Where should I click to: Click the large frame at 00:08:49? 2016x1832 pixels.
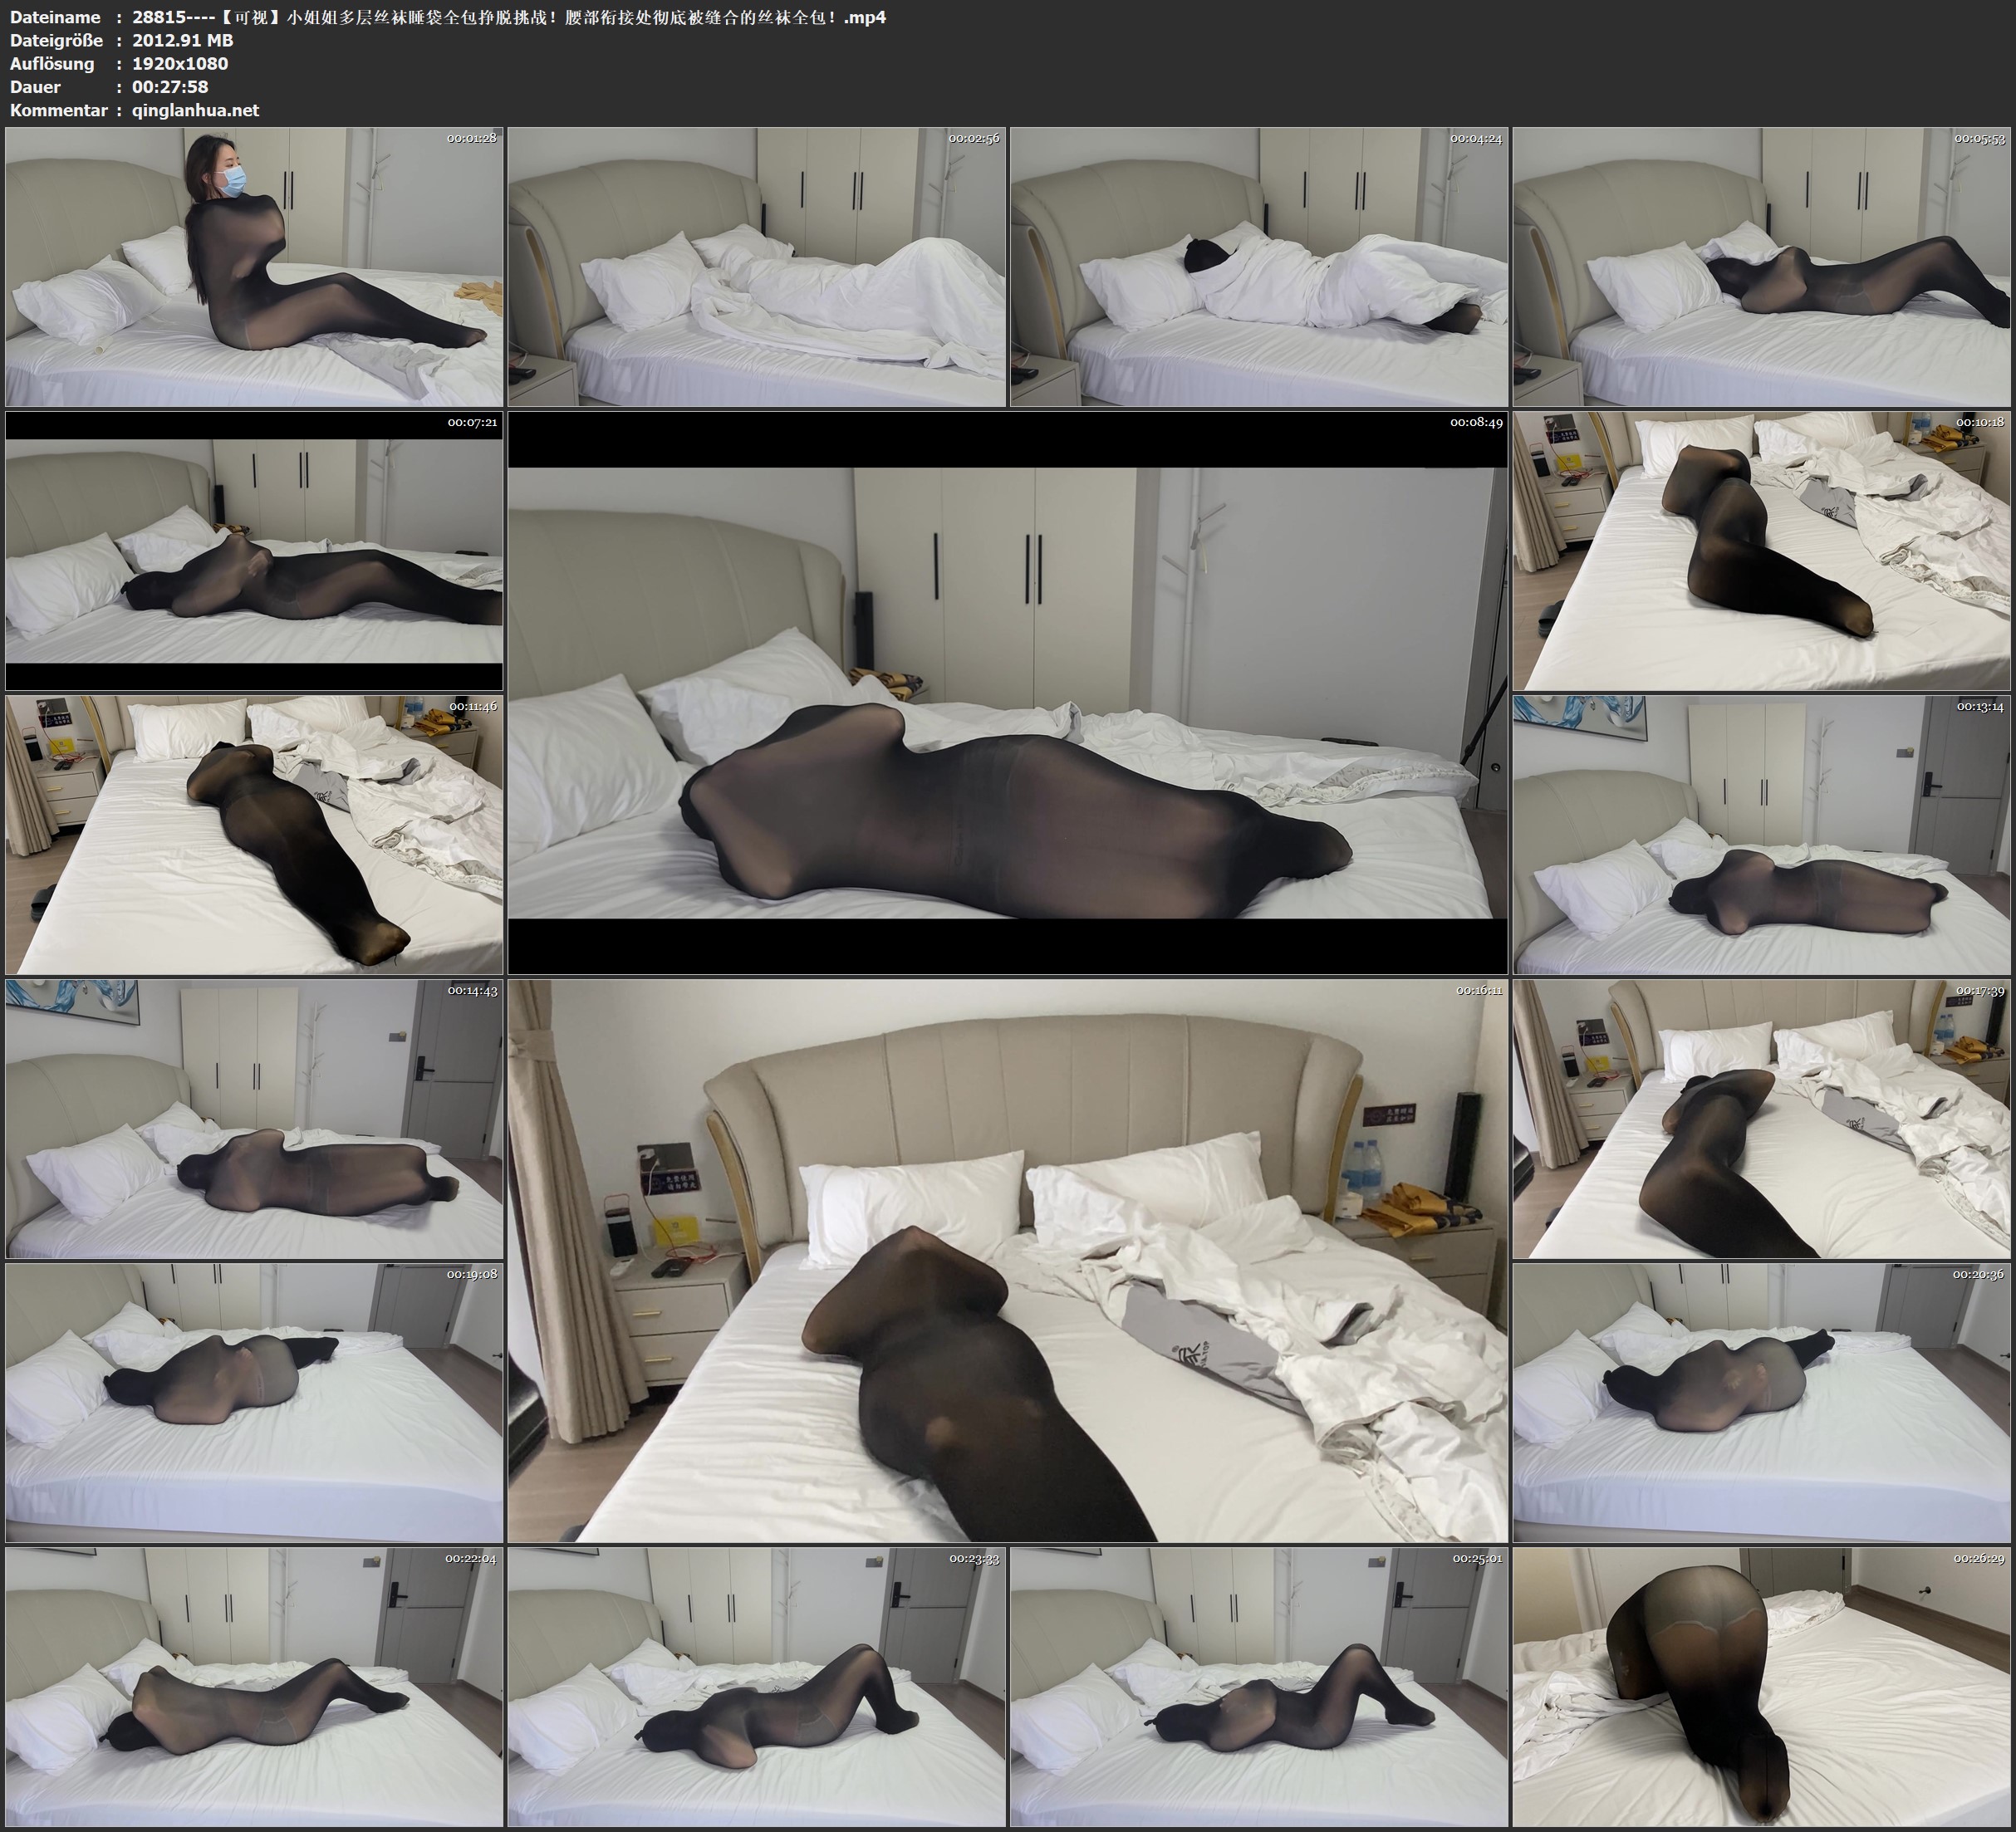[x=1007, y=693]
